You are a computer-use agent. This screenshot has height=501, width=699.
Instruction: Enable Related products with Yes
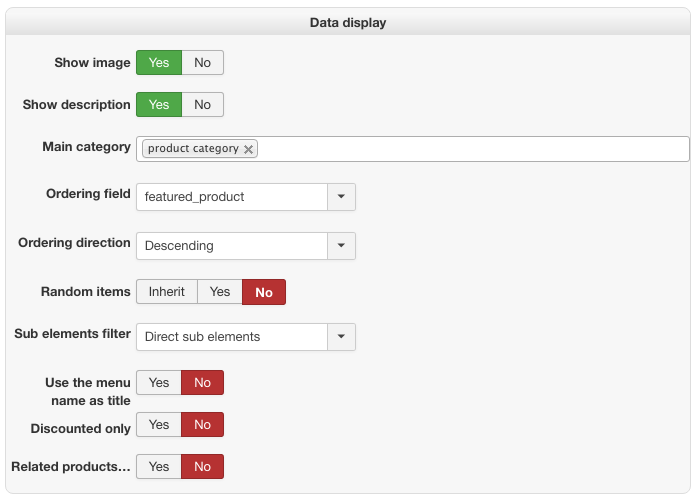tap(159, 467)
